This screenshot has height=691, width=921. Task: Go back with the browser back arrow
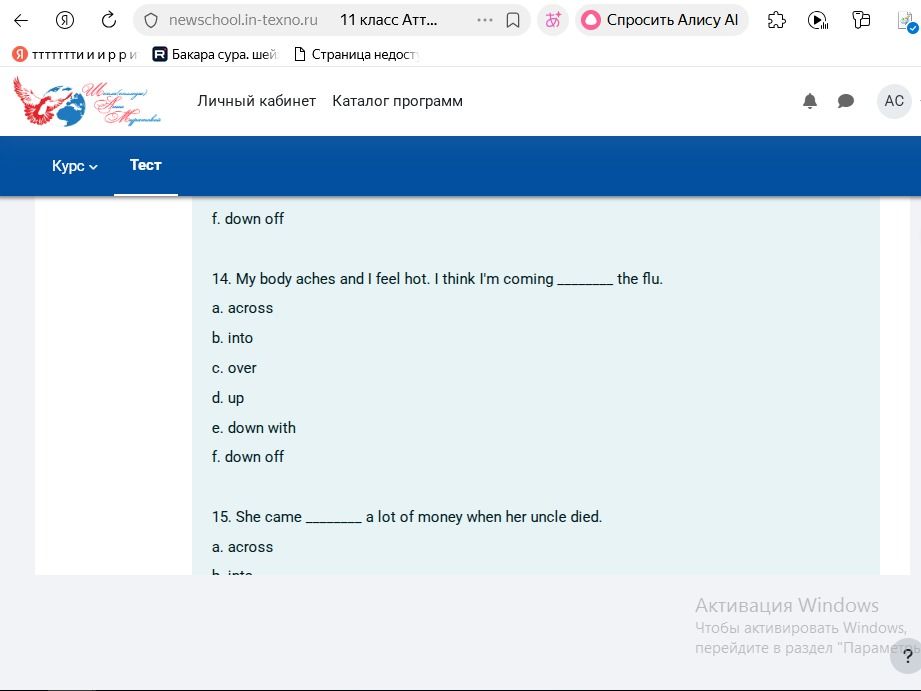tap(21, 21)
